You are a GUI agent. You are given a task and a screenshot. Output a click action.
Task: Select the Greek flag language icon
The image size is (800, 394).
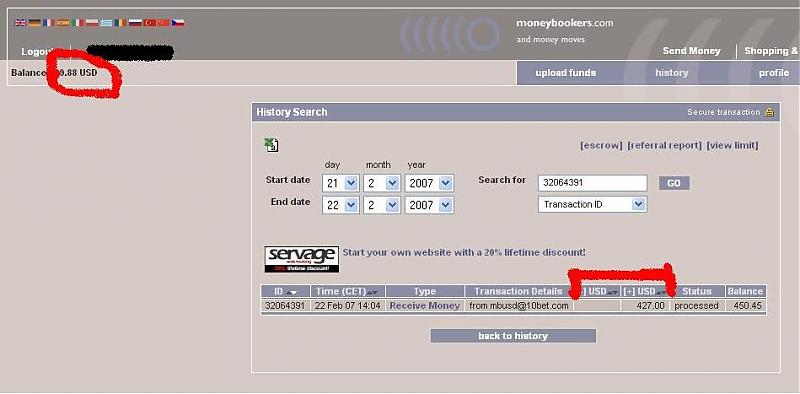pos(106,22)
